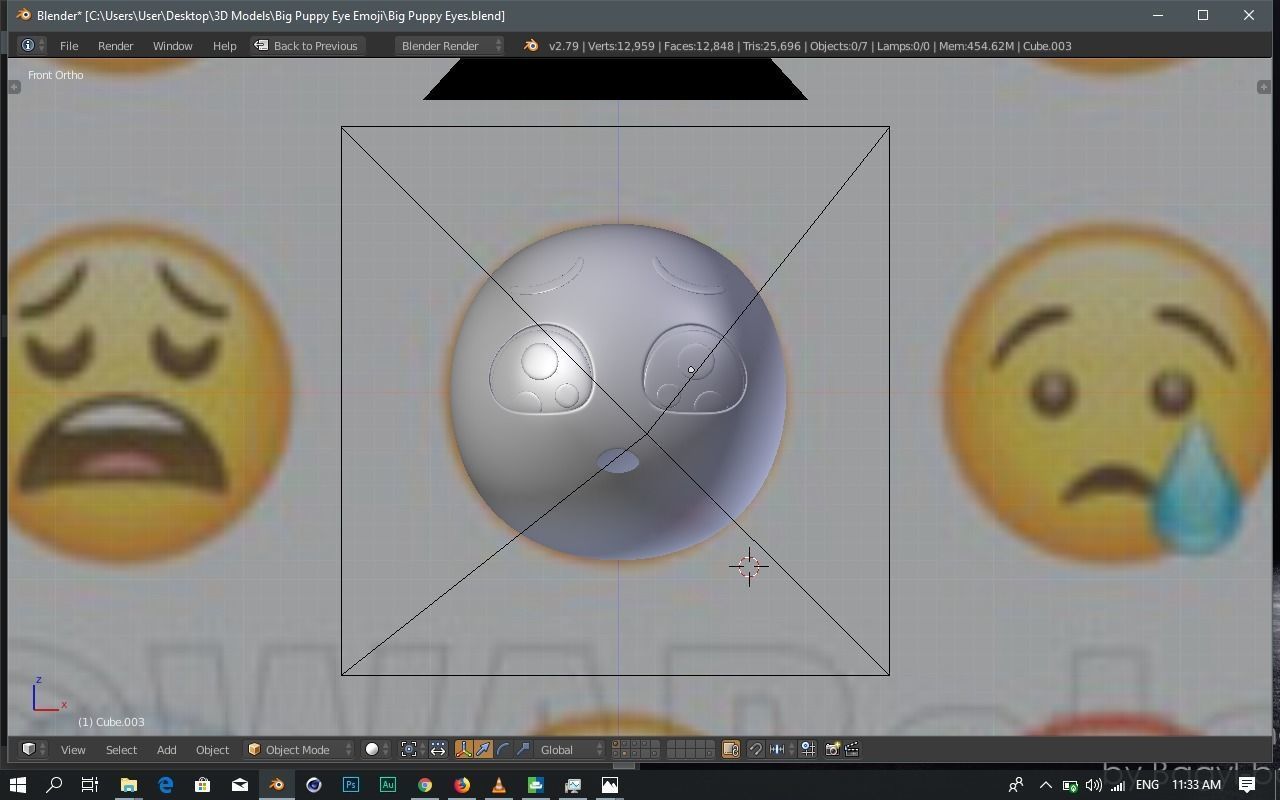Toggle snap during transform magnet
This screenshot has height=800, width=1280.
coord(755,749)
